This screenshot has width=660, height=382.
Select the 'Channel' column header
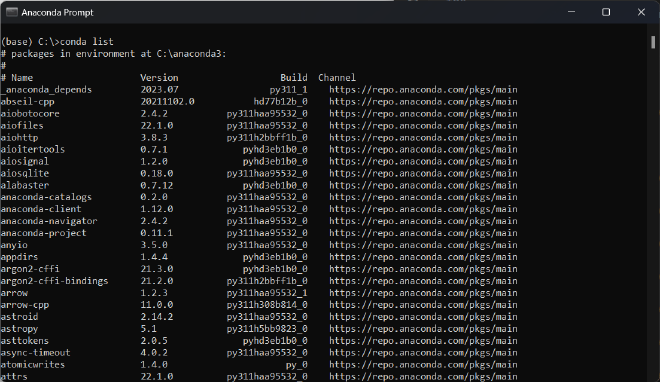point(337,78)
